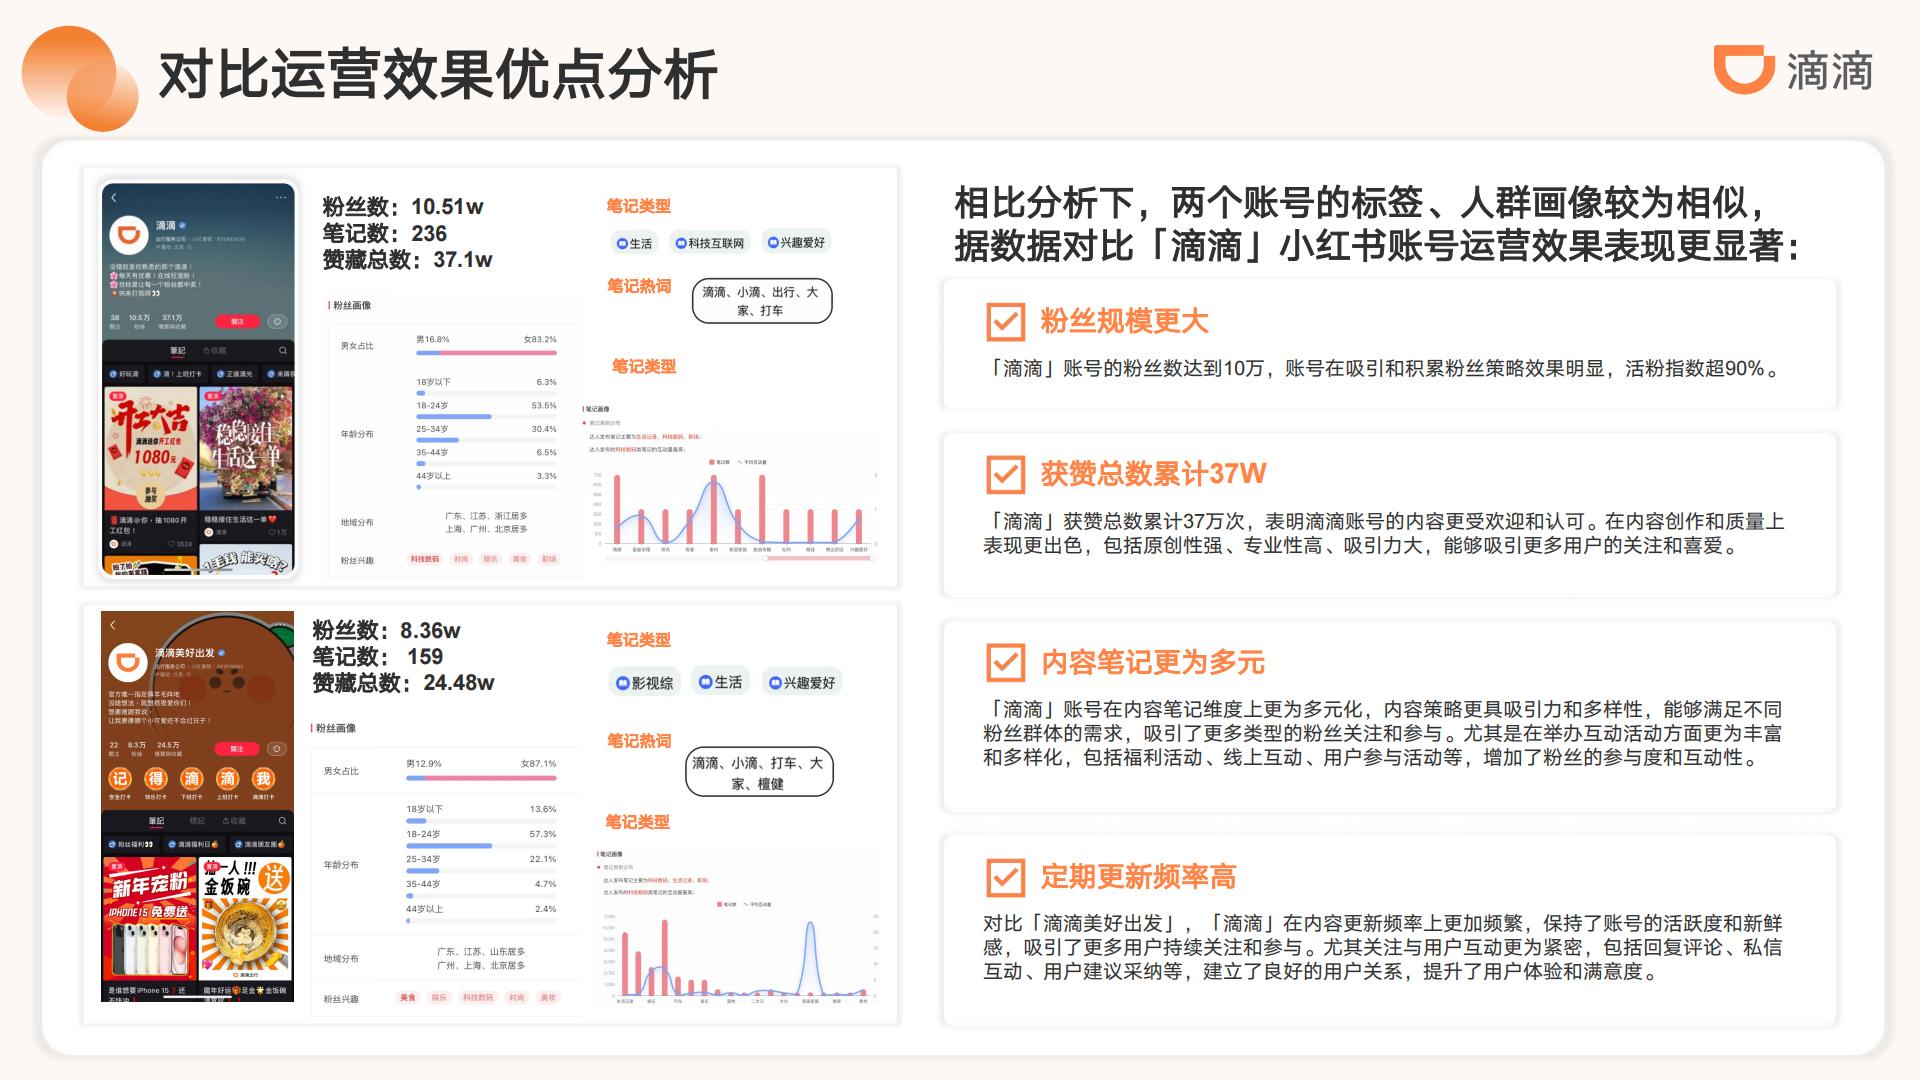This screenshot has height=1080, width=1920.
Task: Click the text 赞藏总数:37.1w
Action: (x=407, y=260)
